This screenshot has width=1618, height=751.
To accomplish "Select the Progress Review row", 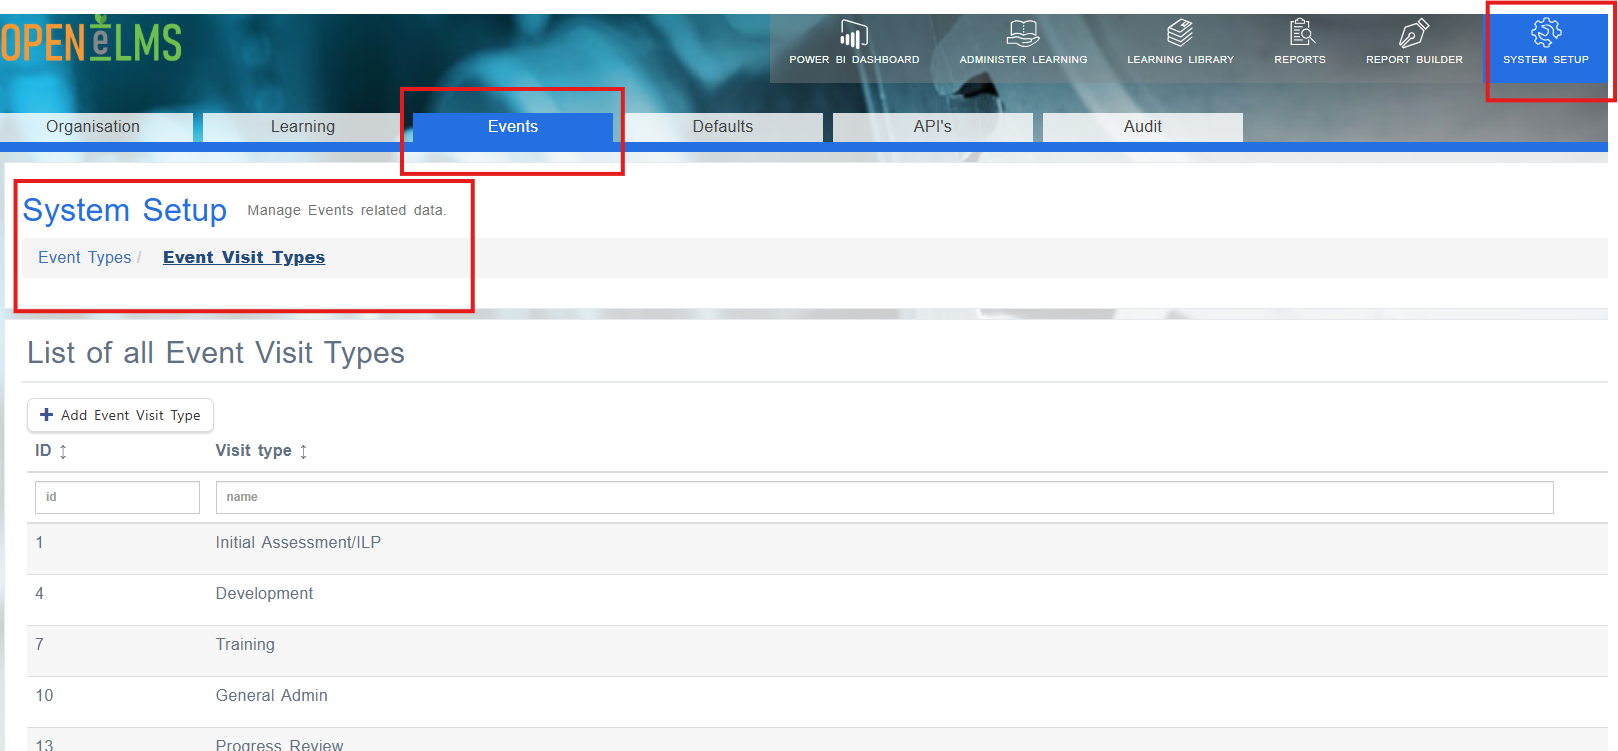I will [x=817, y=740].
